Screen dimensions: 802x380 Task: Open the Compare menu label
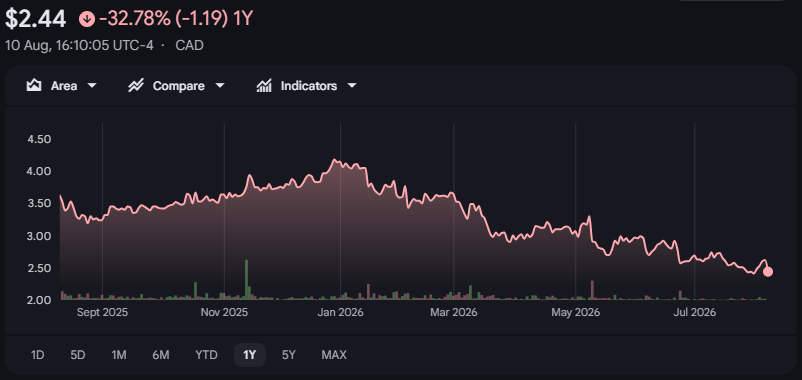(x=179, y=86)
